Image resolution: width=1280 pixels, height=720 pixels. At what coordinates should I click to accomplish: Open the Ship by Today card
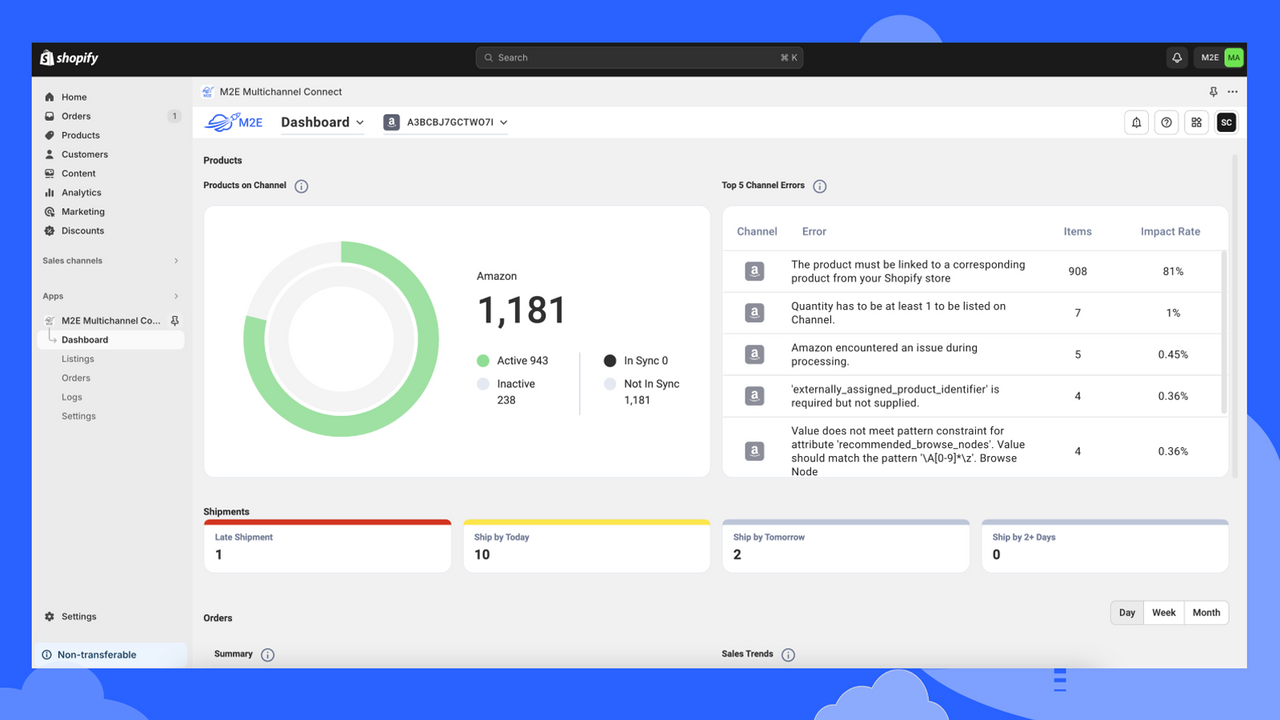tap(586, 546)
